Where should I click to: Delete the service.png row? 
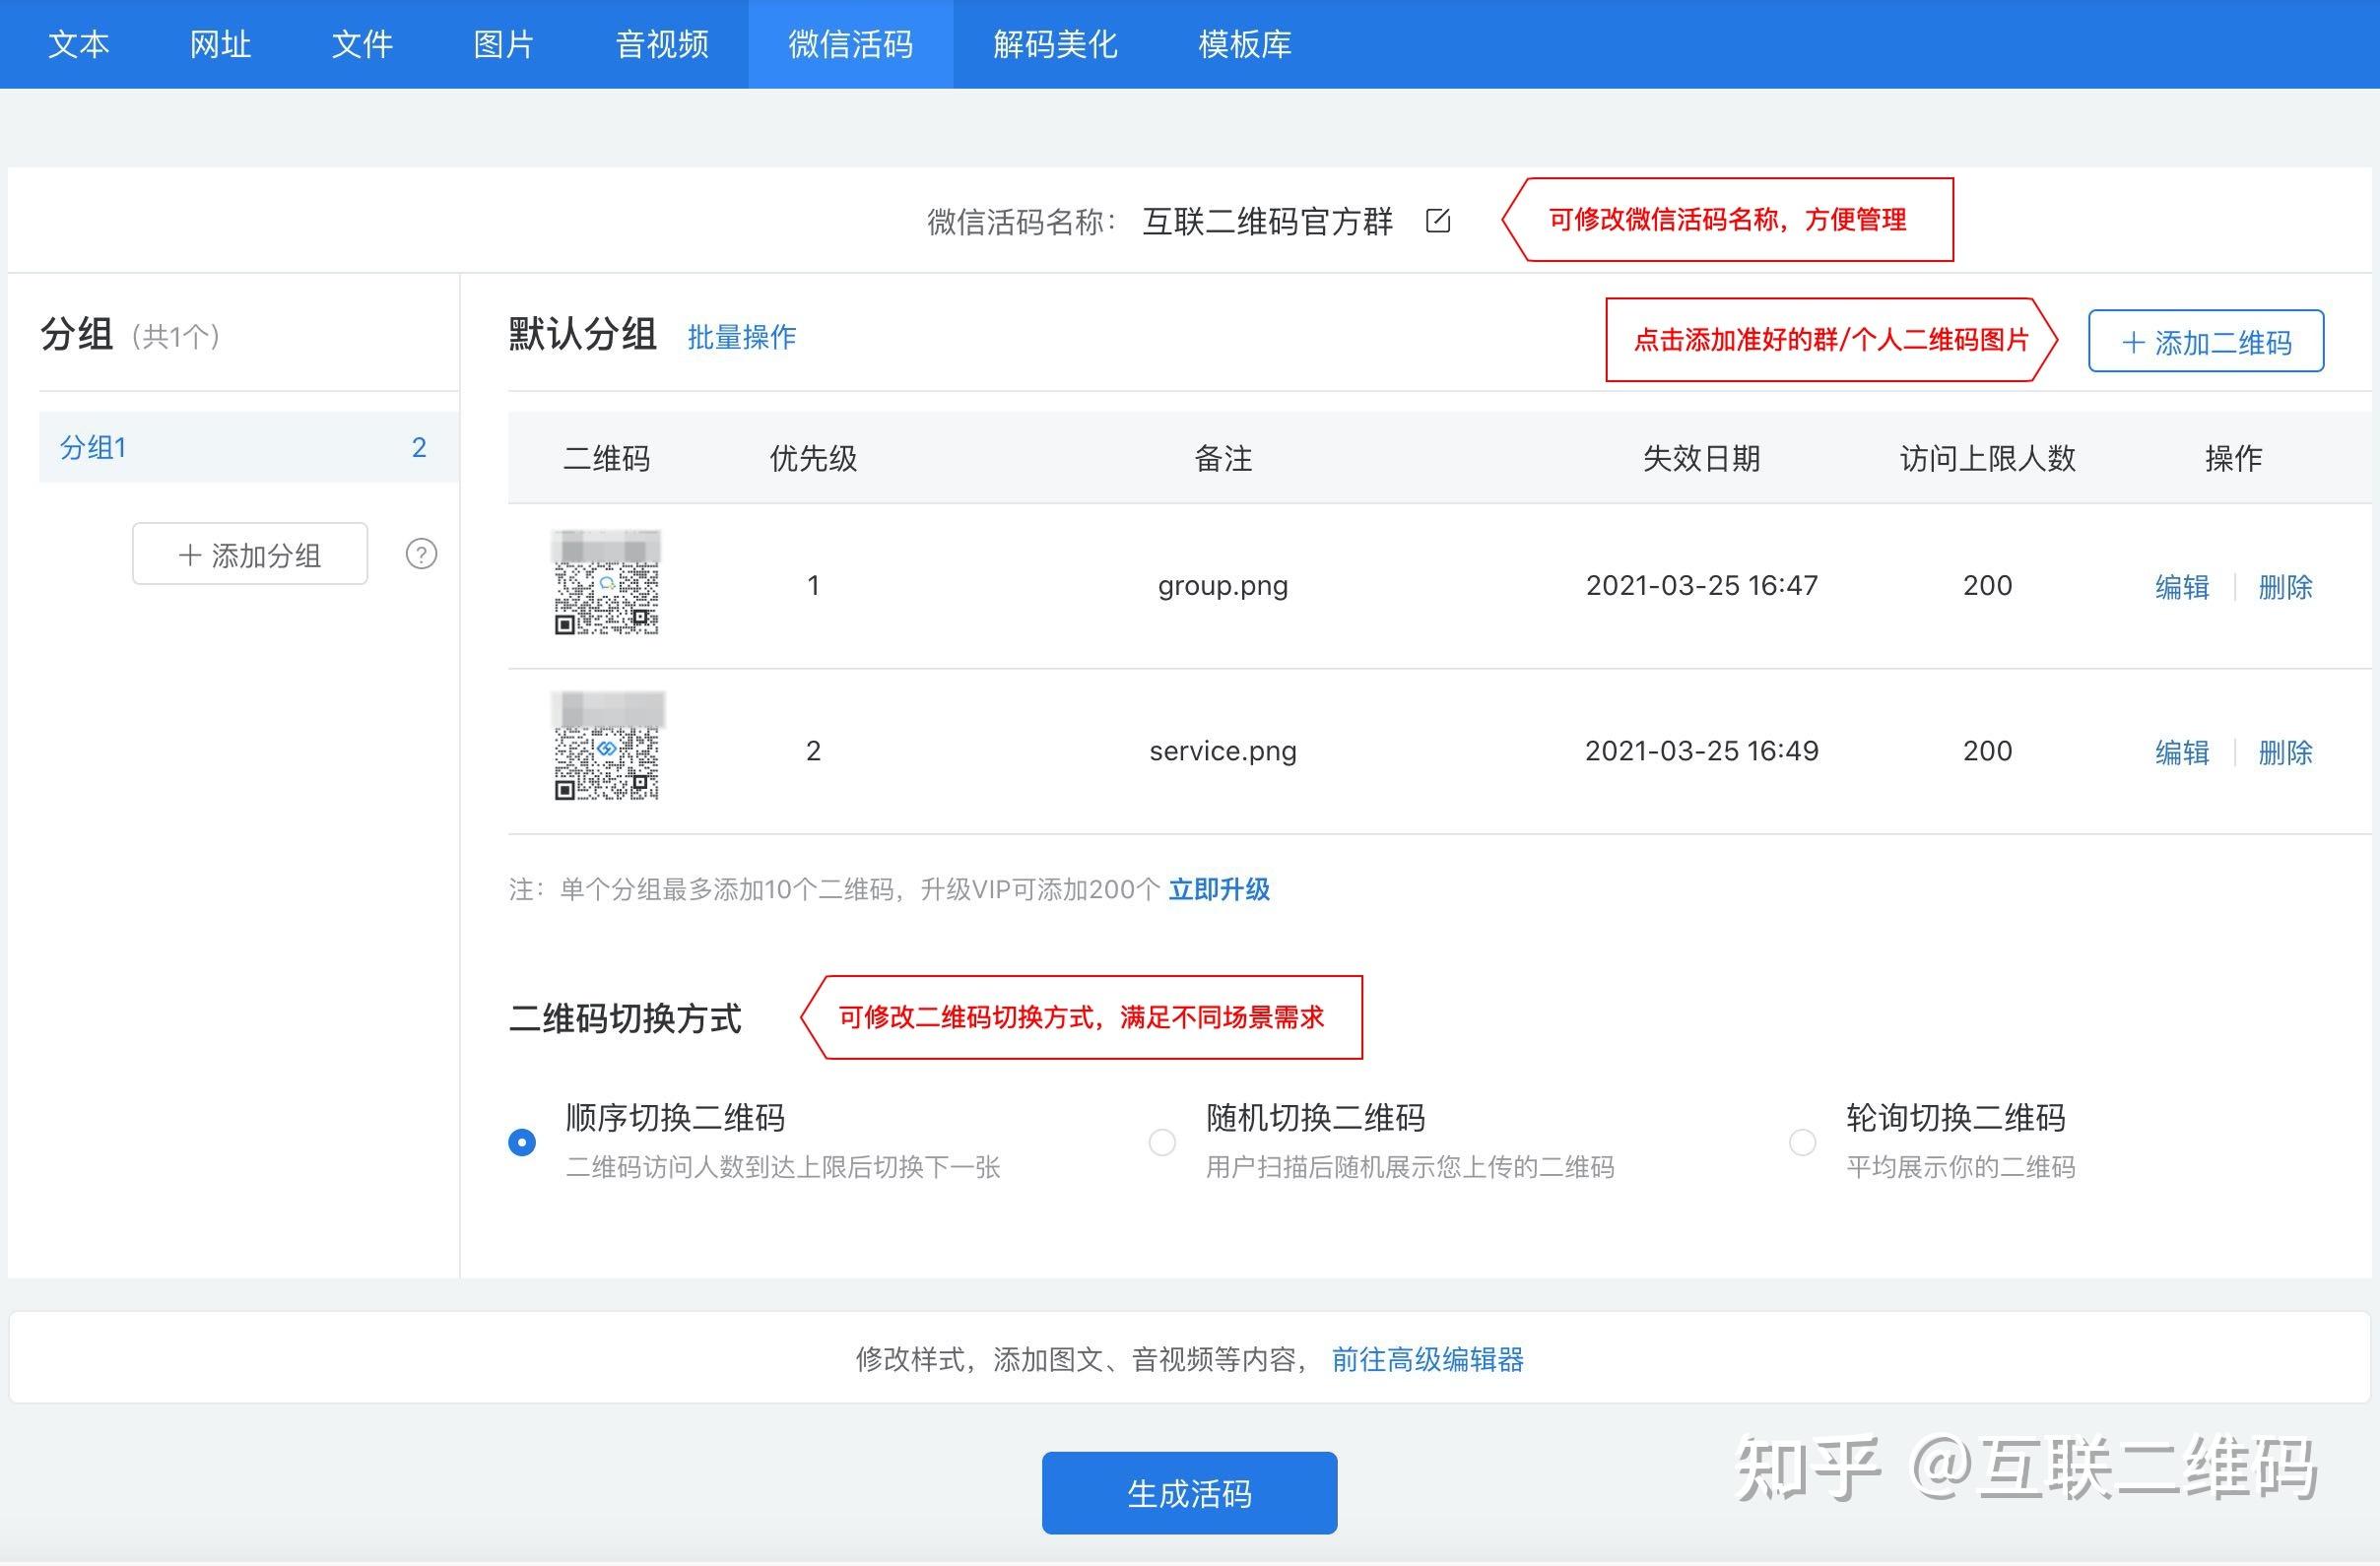point(2285,751)
